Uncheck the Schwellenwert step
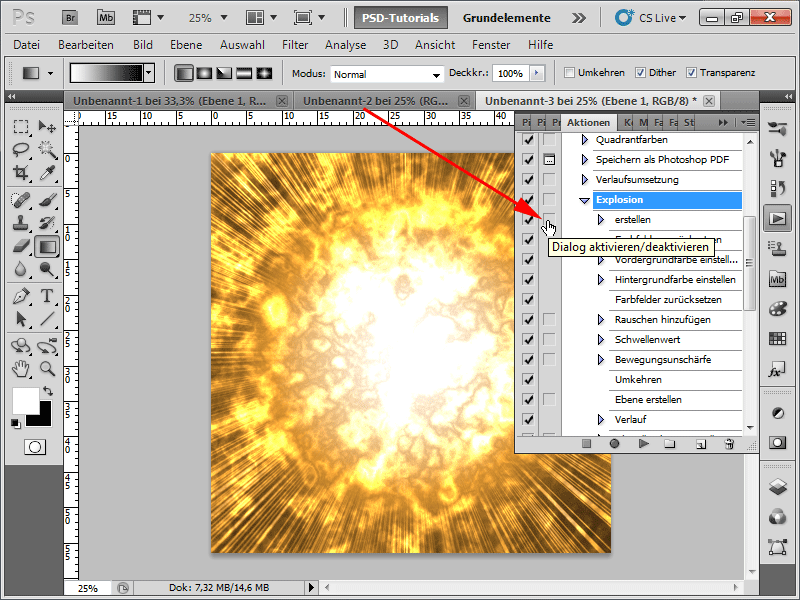800x600 pixels. pyautogui.click(x=528, y=339)
